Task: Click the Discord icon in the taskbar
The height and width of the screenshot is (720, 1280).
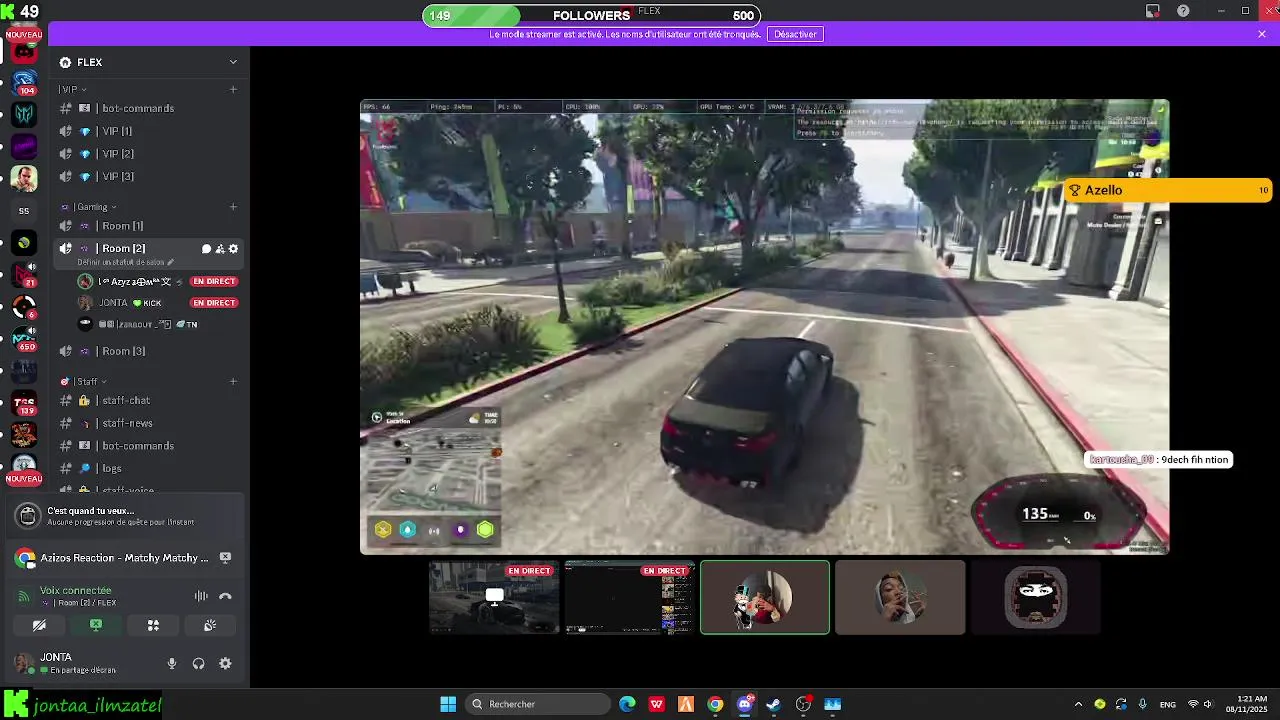Action: (x=744, y=704)
